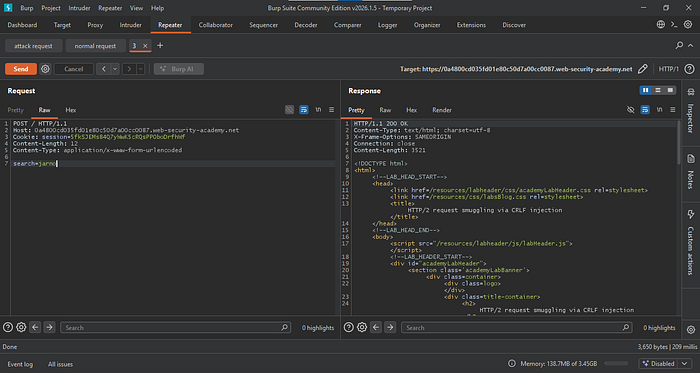The image size is (700, 373).
Task: Open the Event log
Action: point(20,364)
